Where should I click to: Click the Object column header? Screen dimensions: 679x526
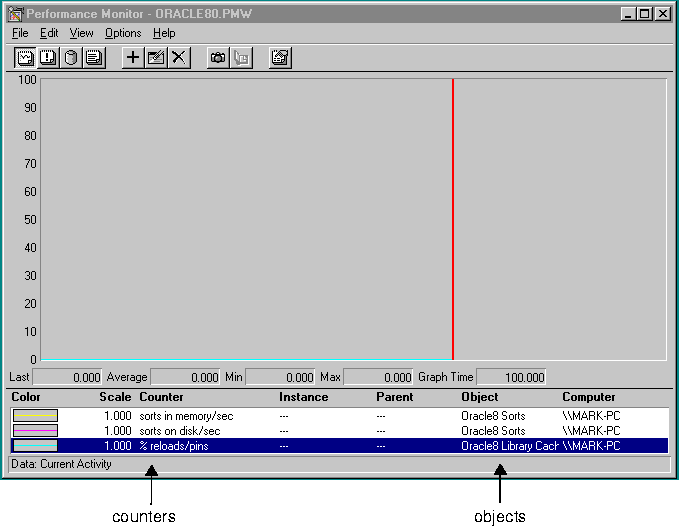[x=479, y=397]
